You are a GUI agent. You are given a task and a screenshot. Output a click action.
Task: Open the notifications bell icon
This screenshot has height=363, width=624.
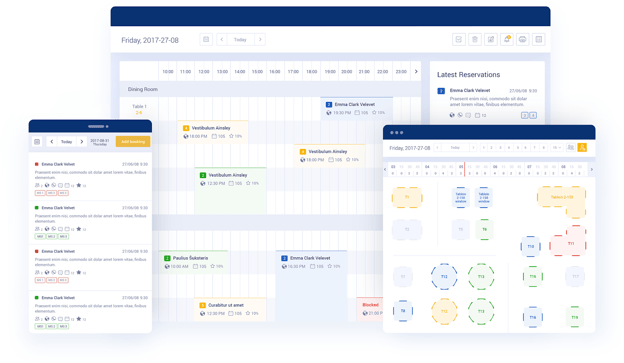pos(507,39)
